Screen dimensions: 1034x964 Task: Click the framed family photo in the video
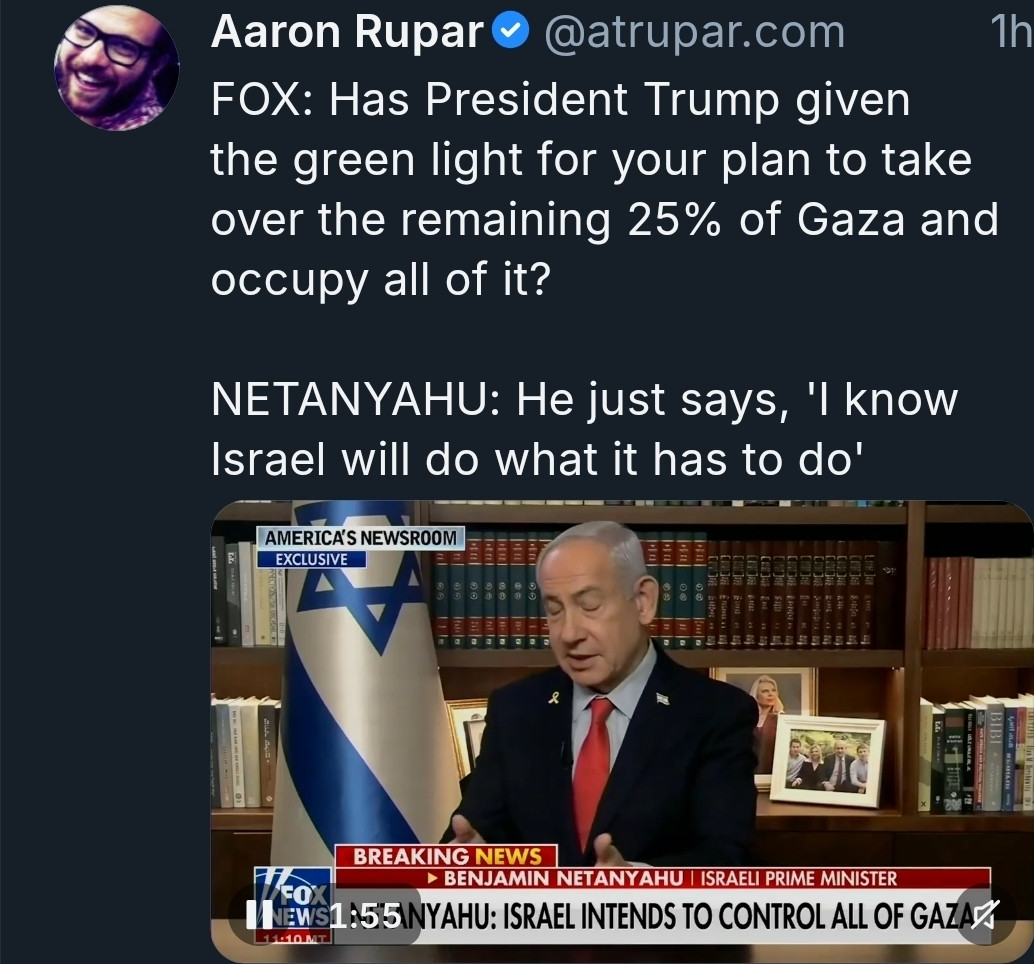click(x=828, y=761)
